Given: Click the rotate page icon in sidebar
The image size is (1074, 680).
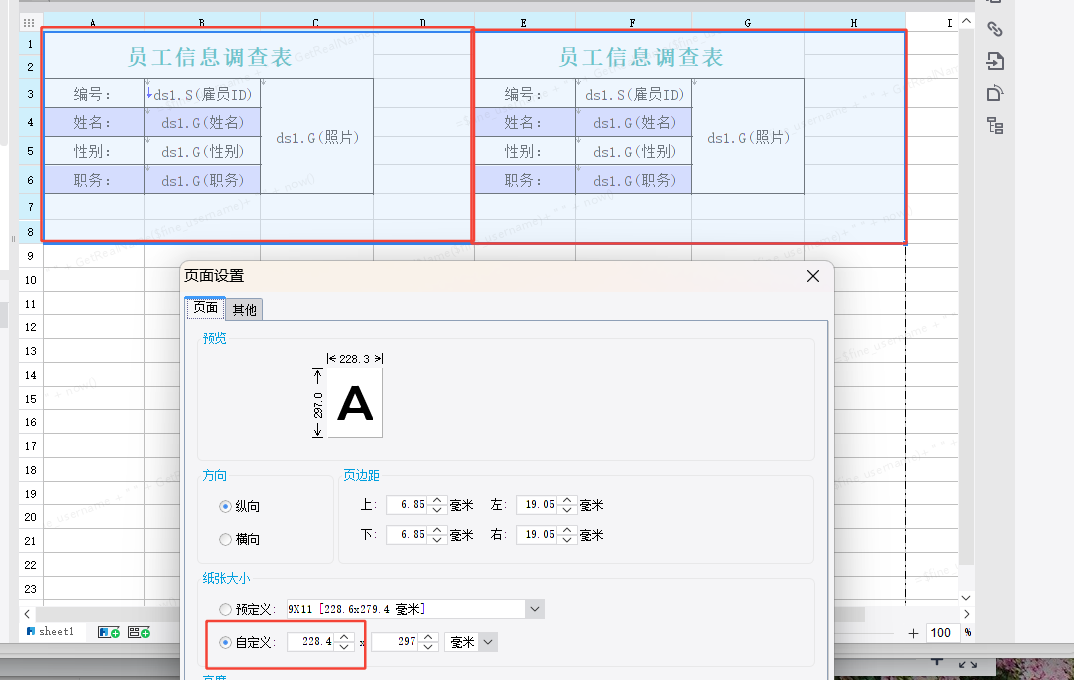Looking at the screenshot, I should click(x=994, y=93).
